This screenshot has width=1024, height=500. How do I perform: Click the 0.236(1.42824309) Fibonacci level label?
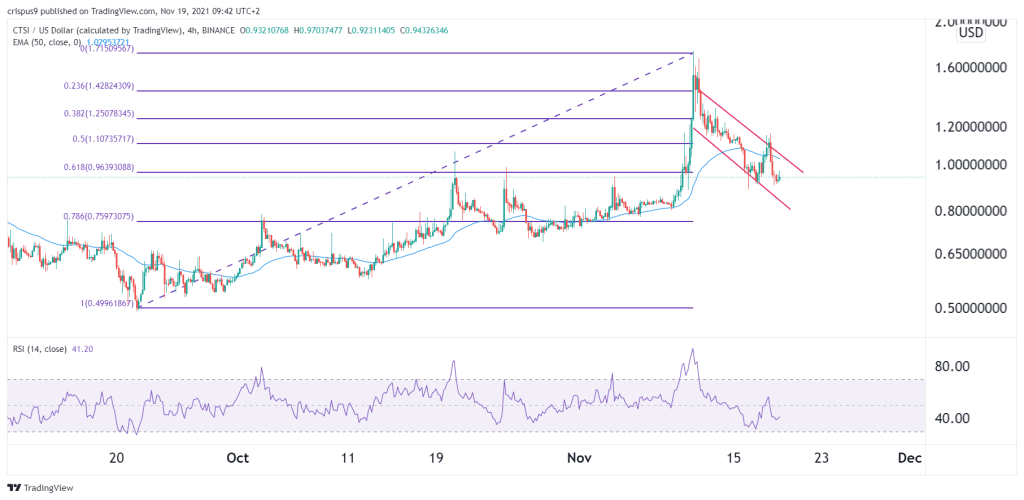coord(100,86)
